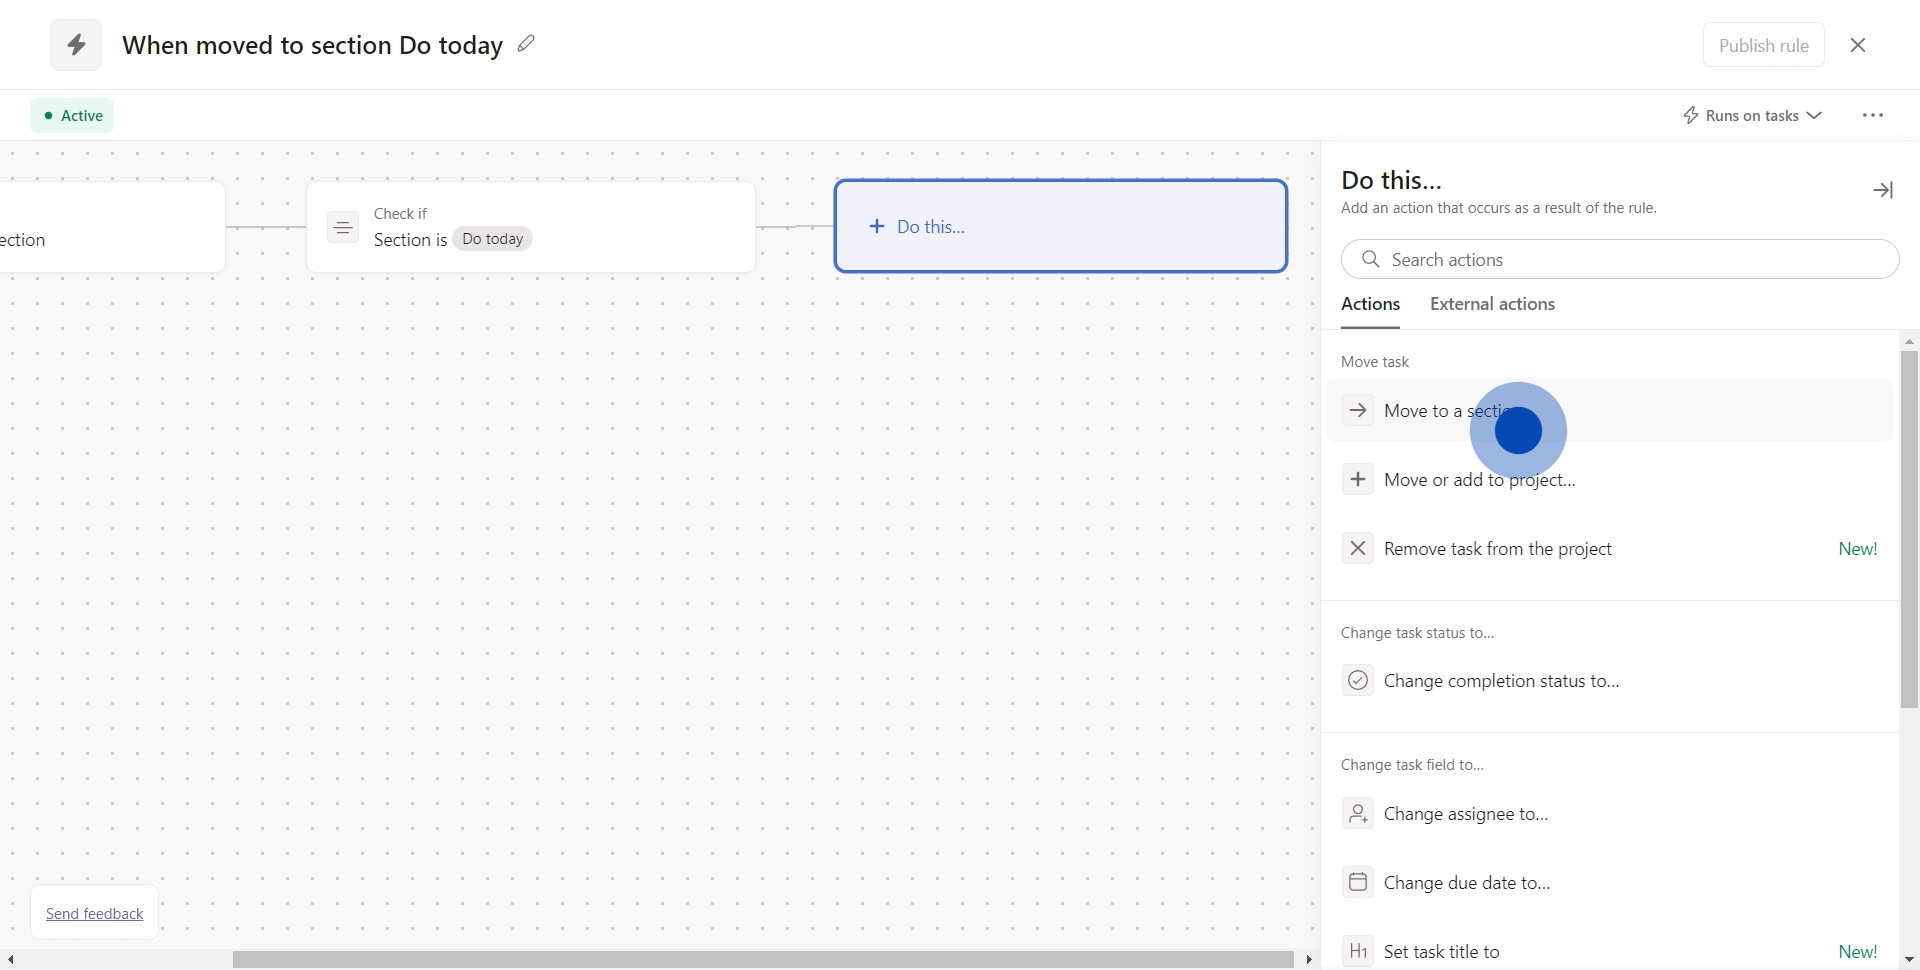Image resolution: width=1920 pixels, height=970 pixels.
Task: Select the Set task title to action
Action: tap(1441, 952)
